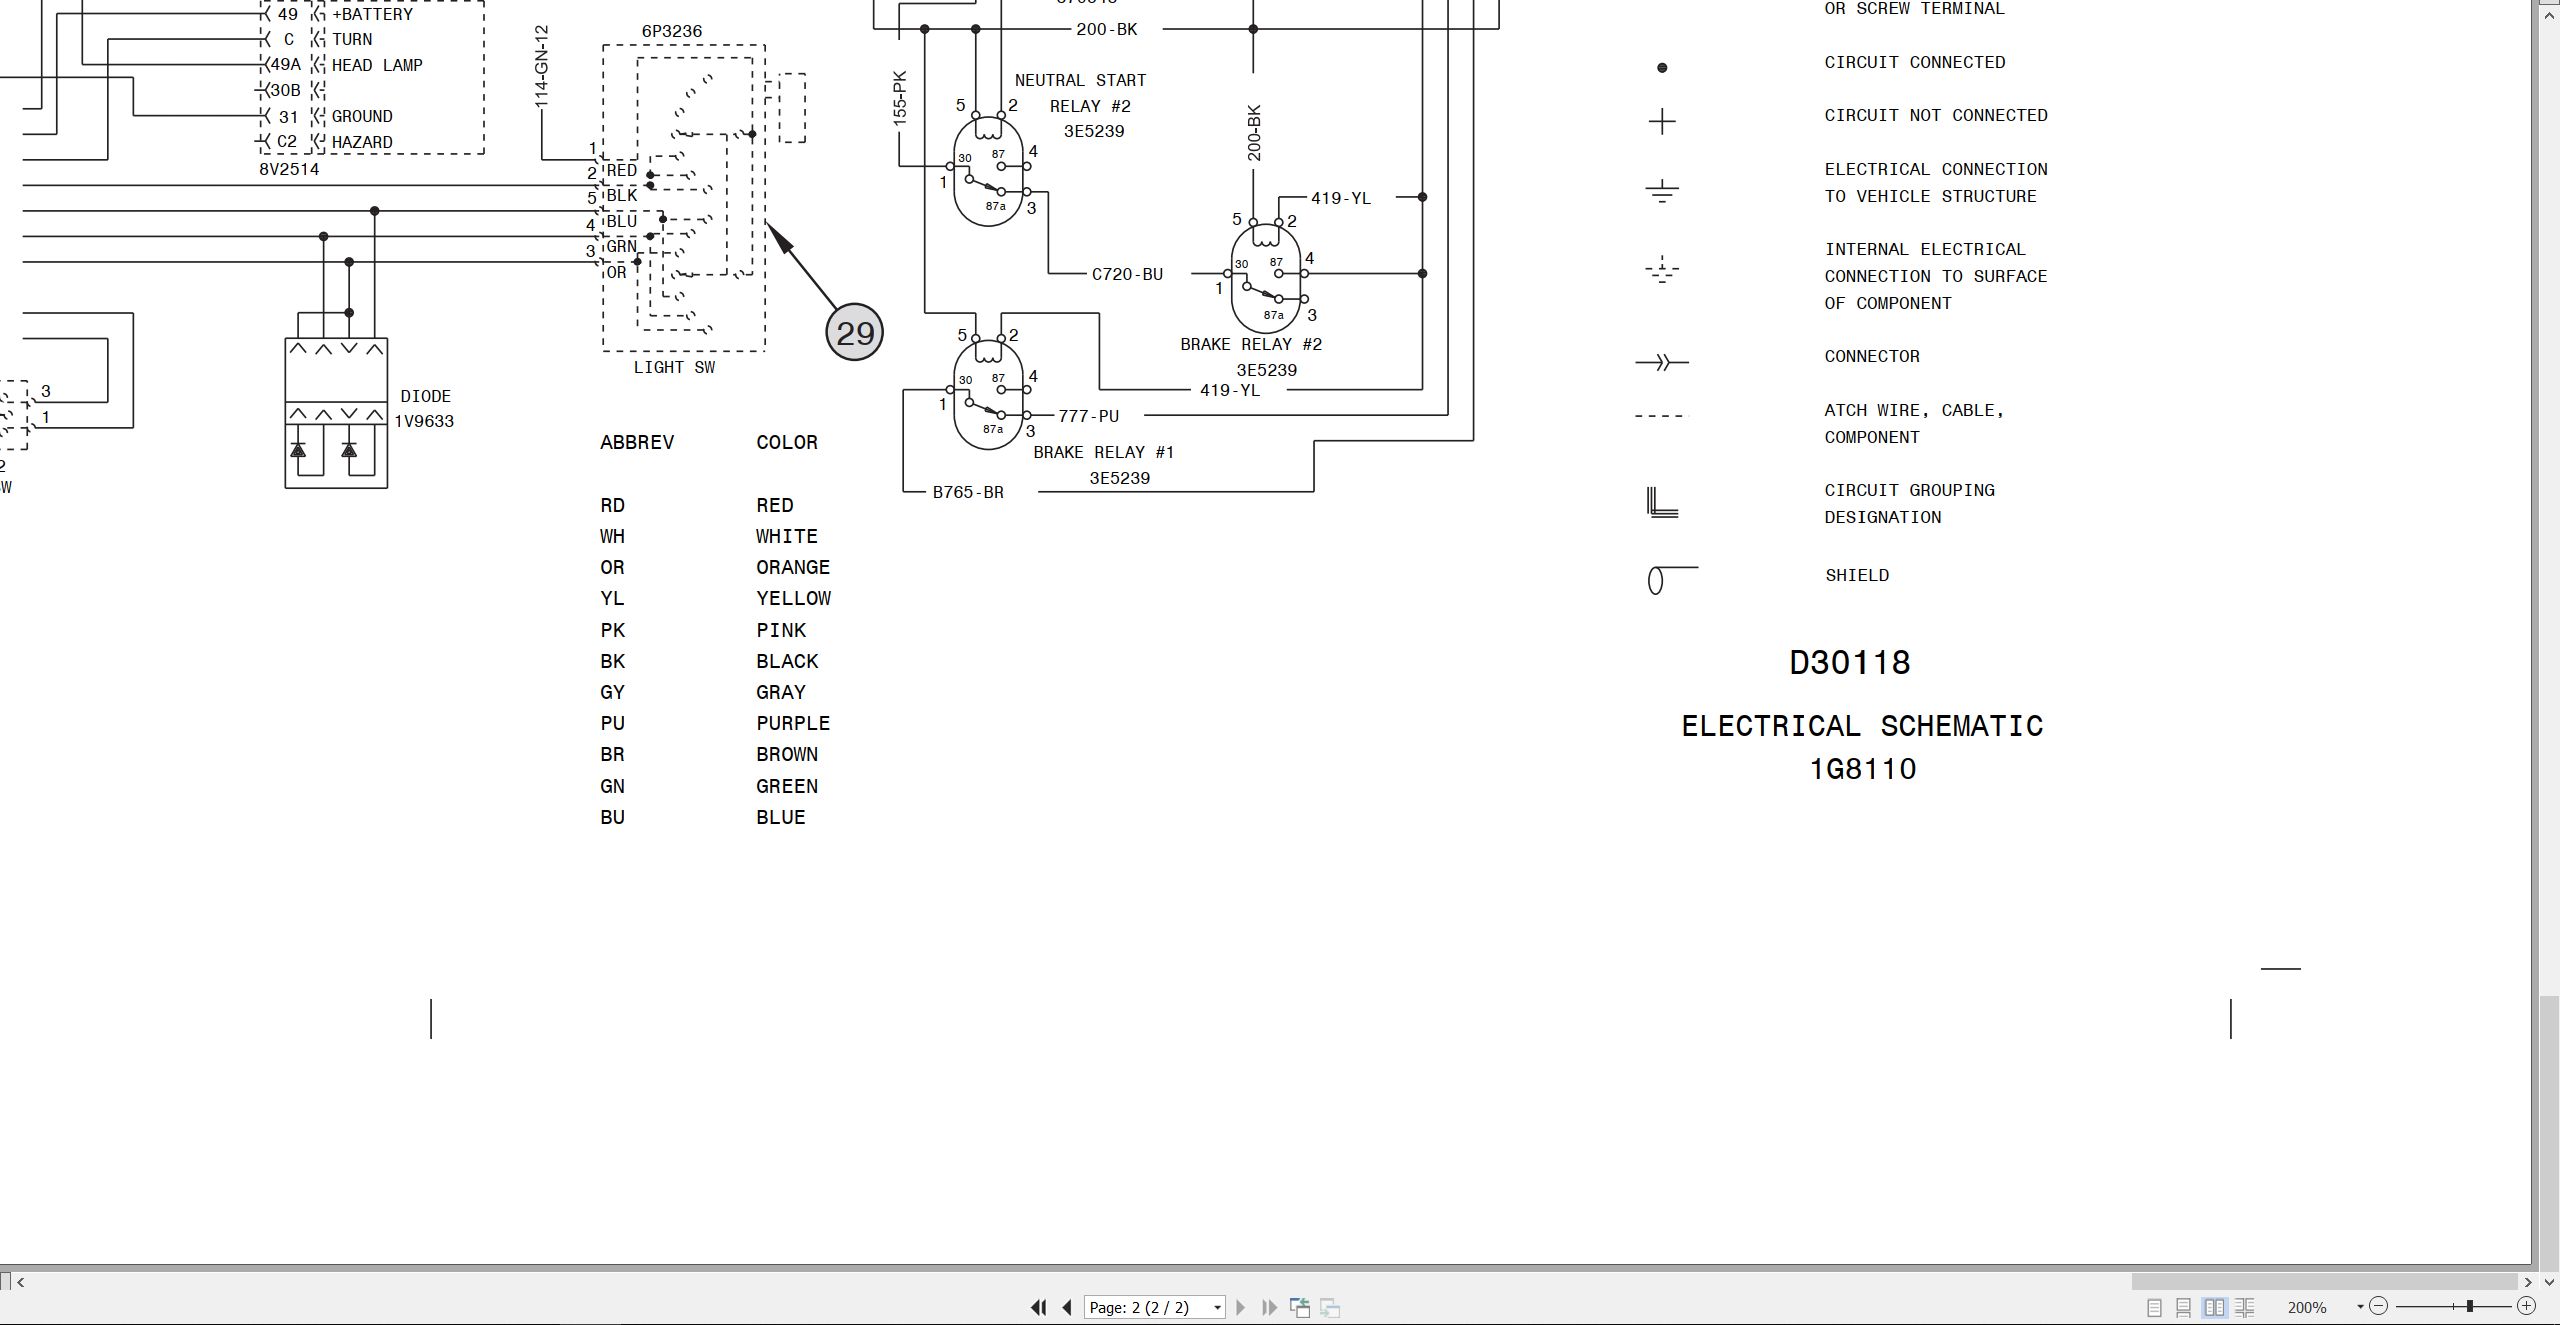Image resolution: width=2560 pixels, height=1325 pixels.
Task: Toggle the two-page facing view layout
Action: (x=2214, y=1307)
